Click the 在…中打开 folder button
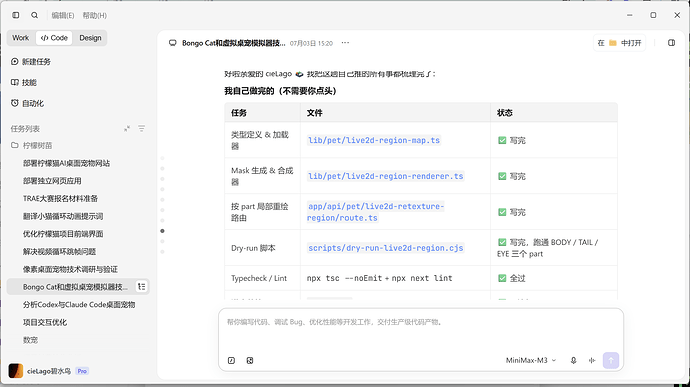This screenshot has height=387, width=690. pyautogui.click(x=620, y=43)
